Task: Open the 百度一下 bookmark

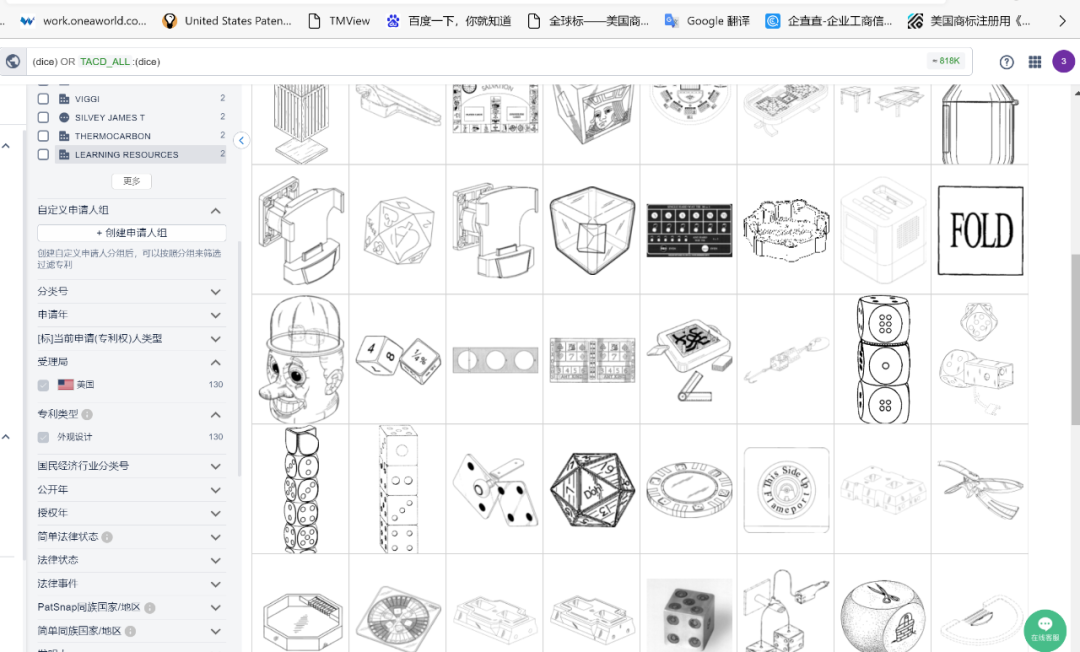Action: pyautogui.click(x=448, y=21)
